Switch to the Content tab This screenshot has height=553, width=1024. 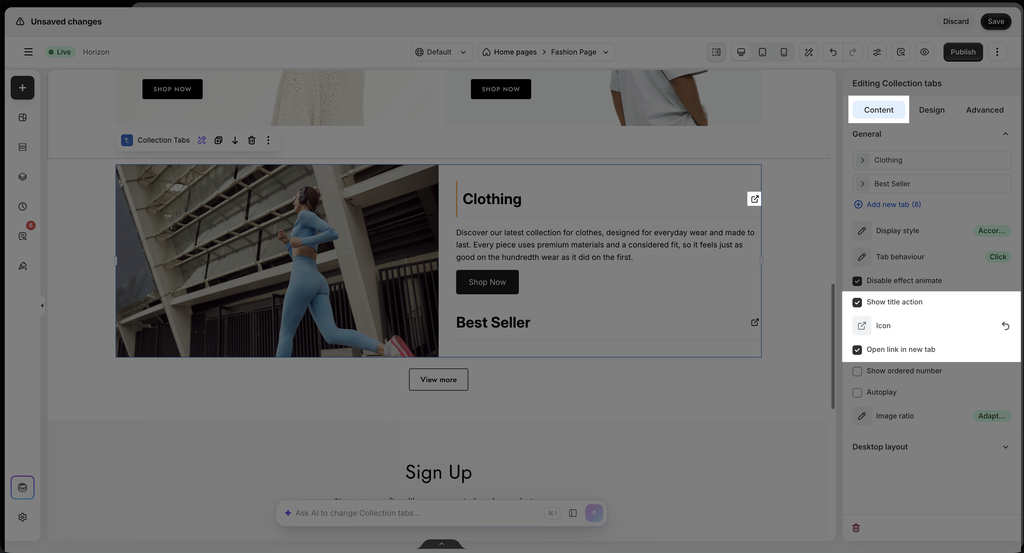pyautogui.click(x=878, y=110)
